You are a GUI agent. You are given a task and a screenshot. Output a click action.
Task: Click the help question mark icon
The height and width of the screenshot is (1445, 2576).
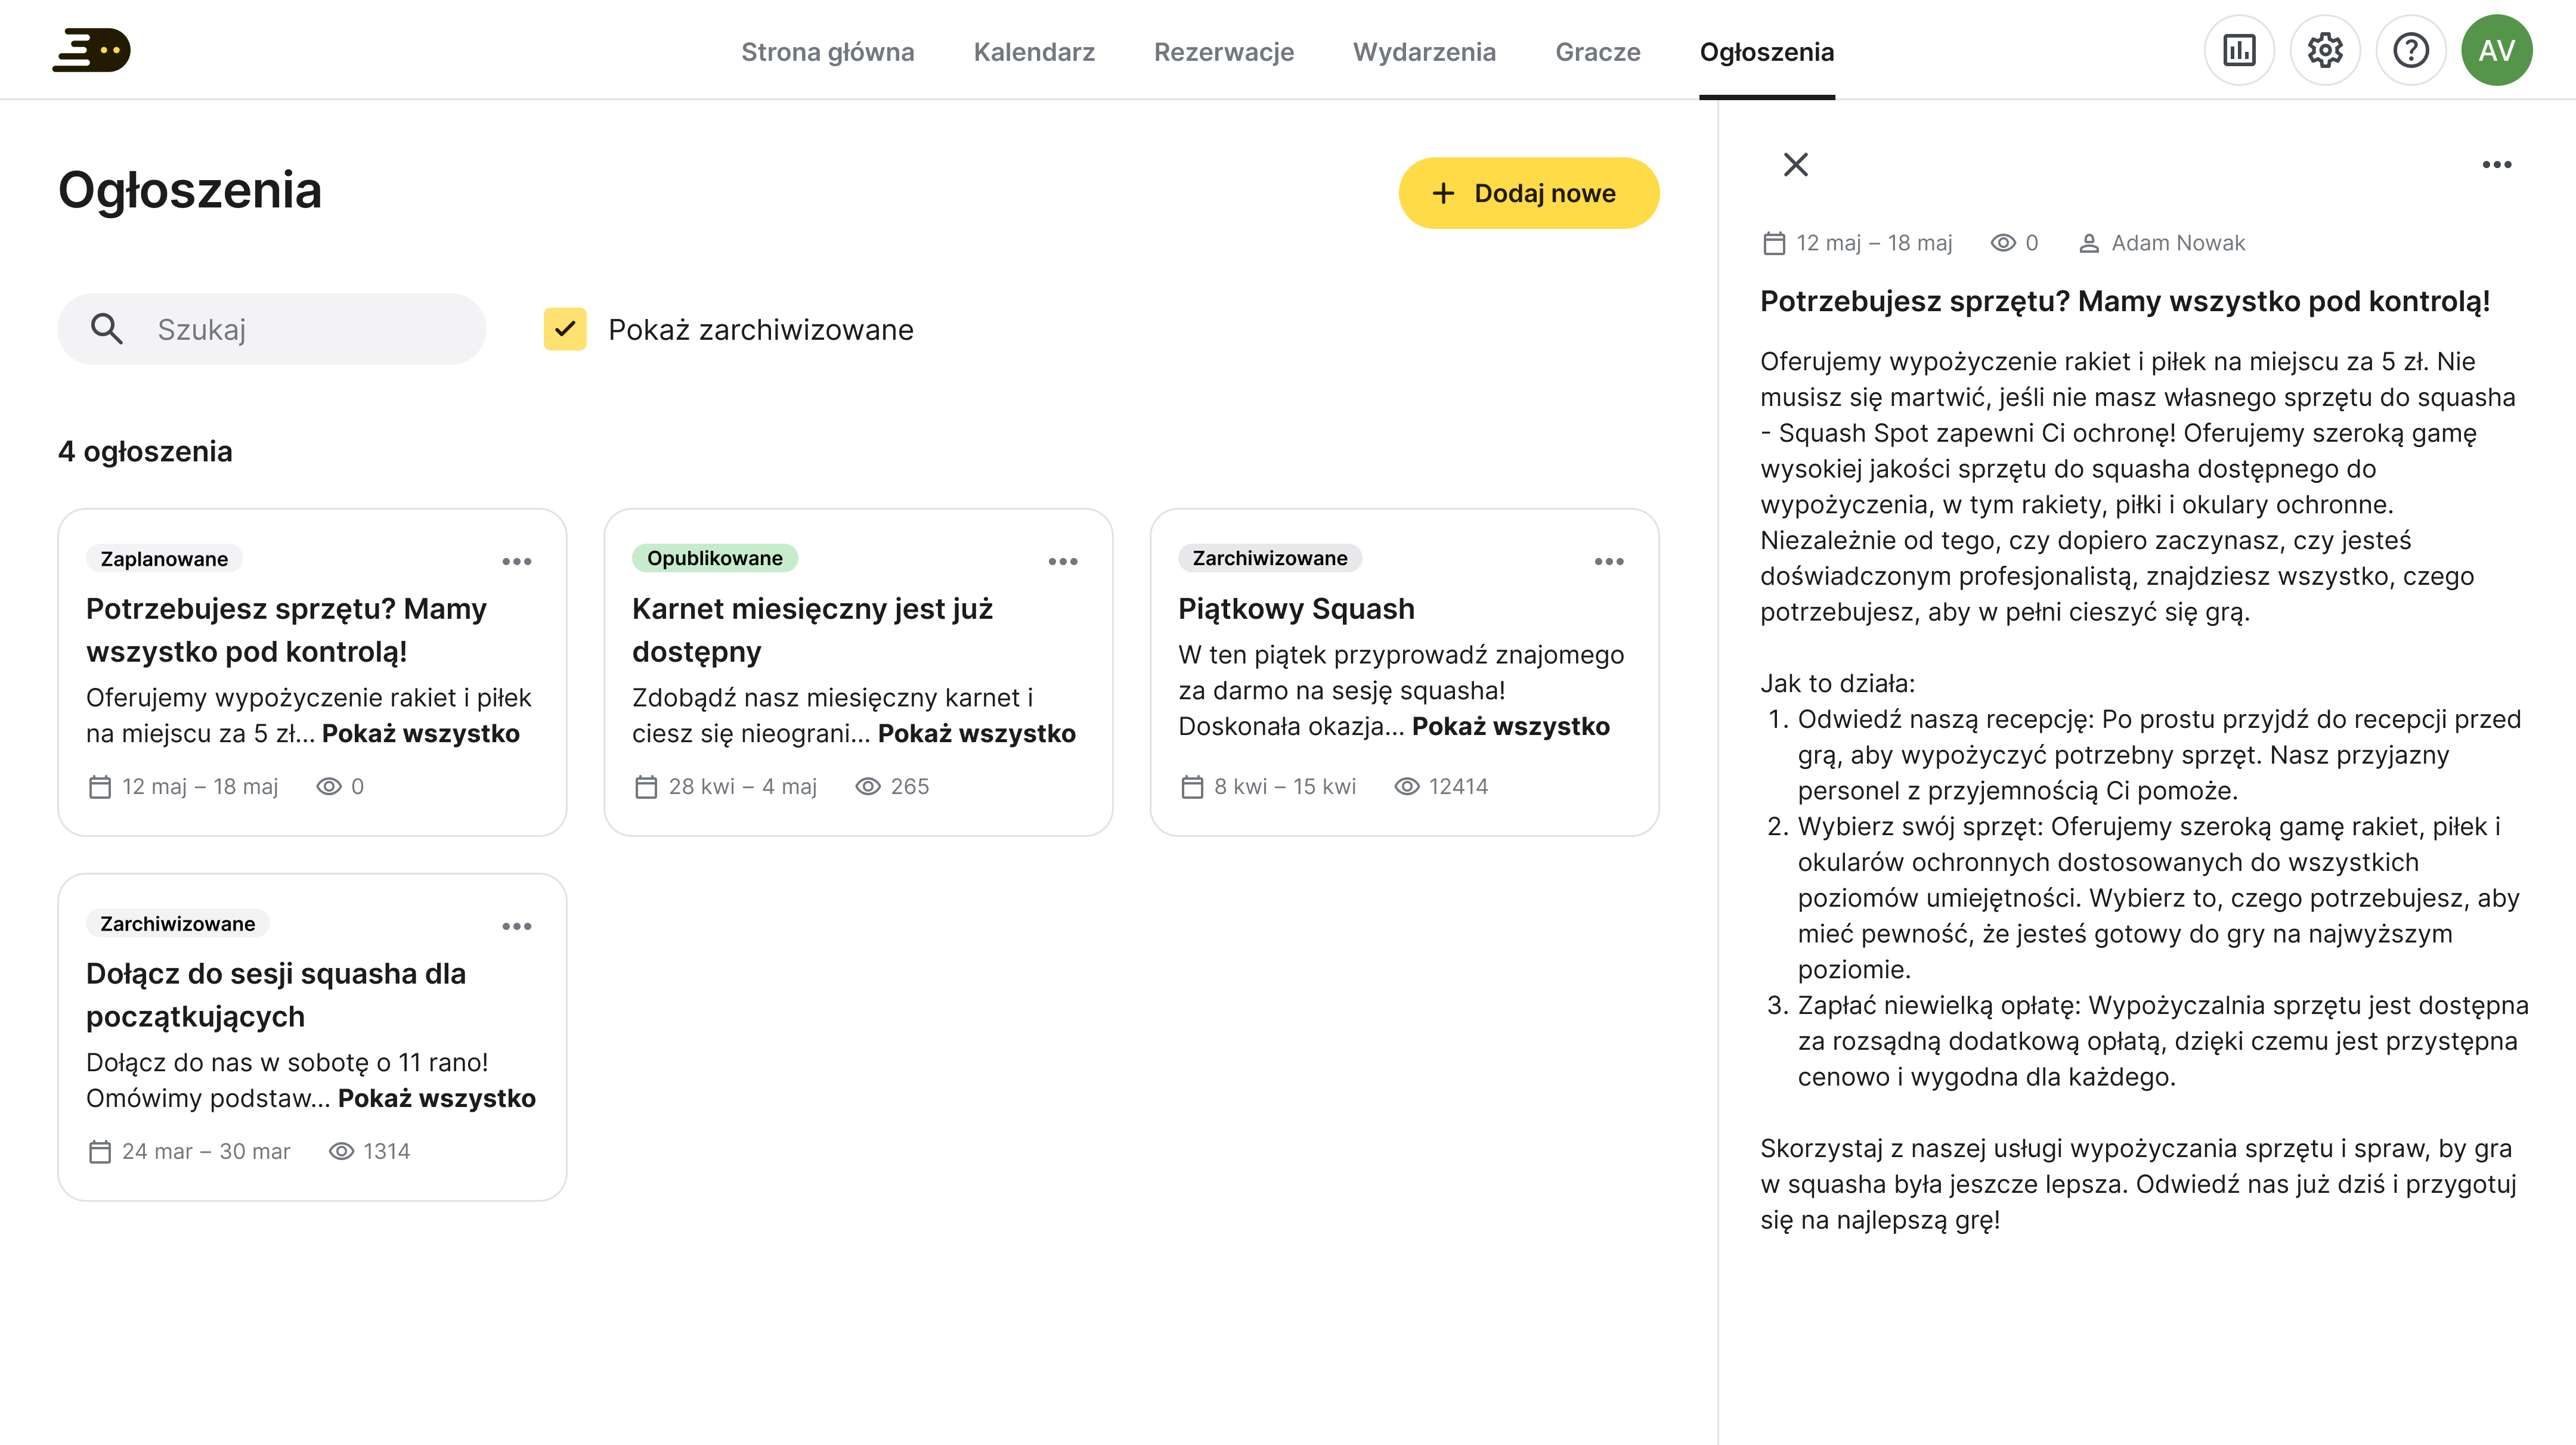(2411, 50)
